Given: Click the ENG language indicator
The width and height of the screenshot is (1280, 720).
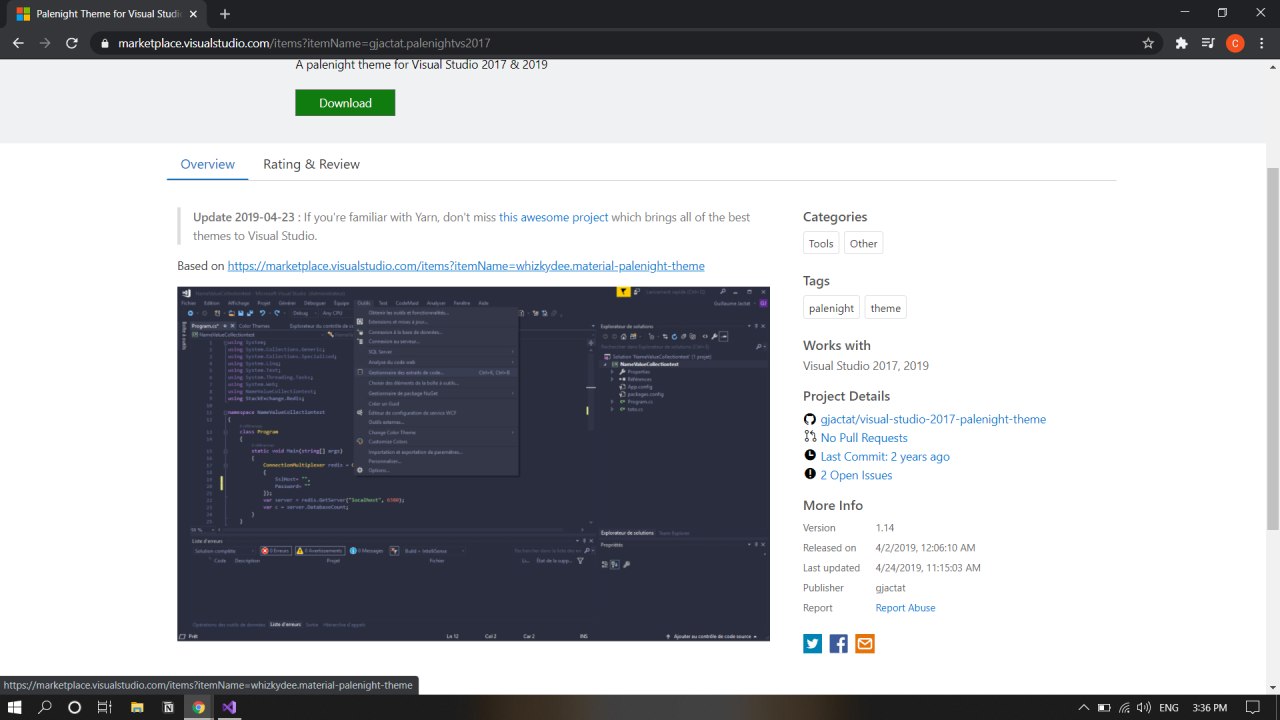Looking at the screenshot, I should point(1168,708).
